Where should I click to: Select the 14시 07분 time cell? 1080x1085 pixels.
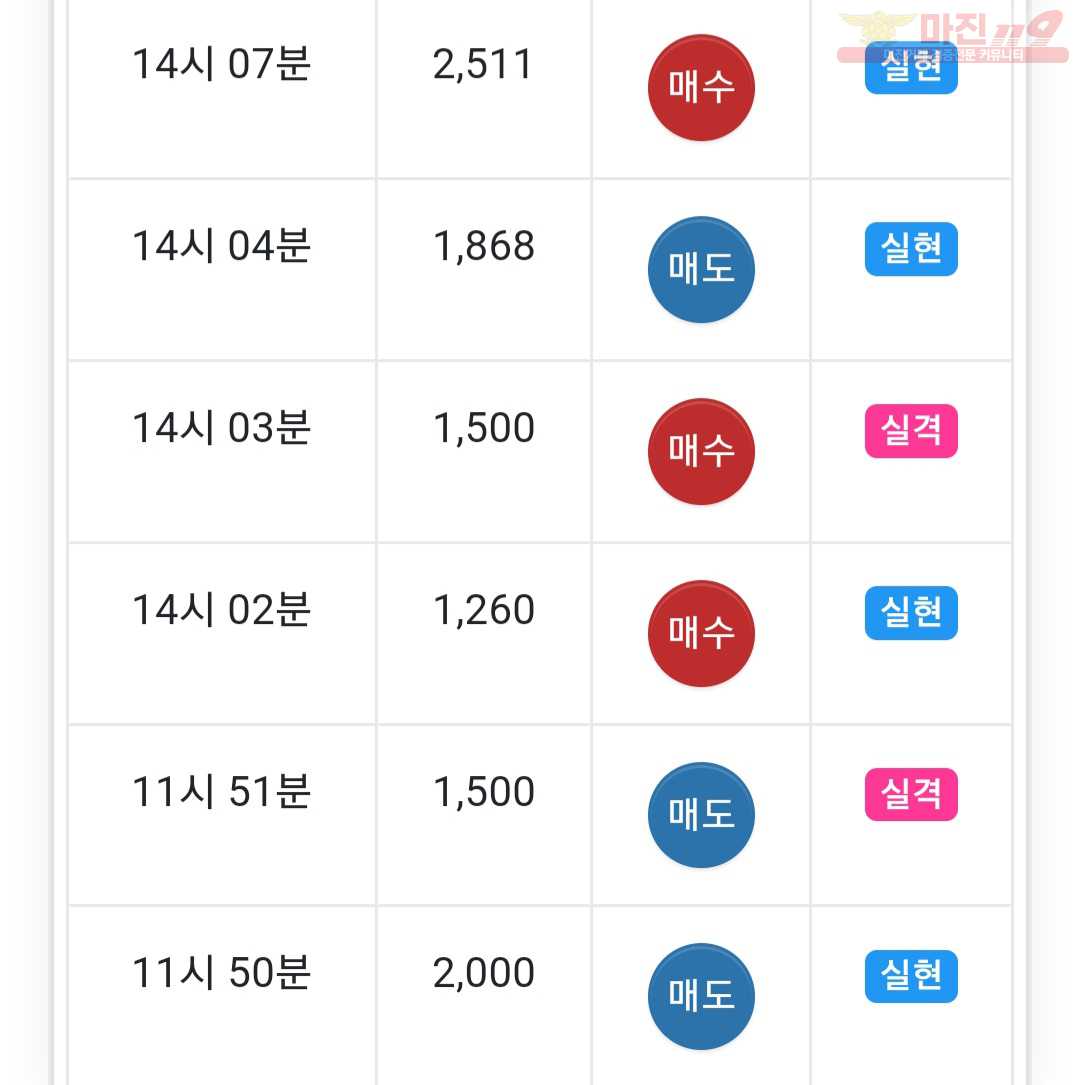tap(221, 87)
